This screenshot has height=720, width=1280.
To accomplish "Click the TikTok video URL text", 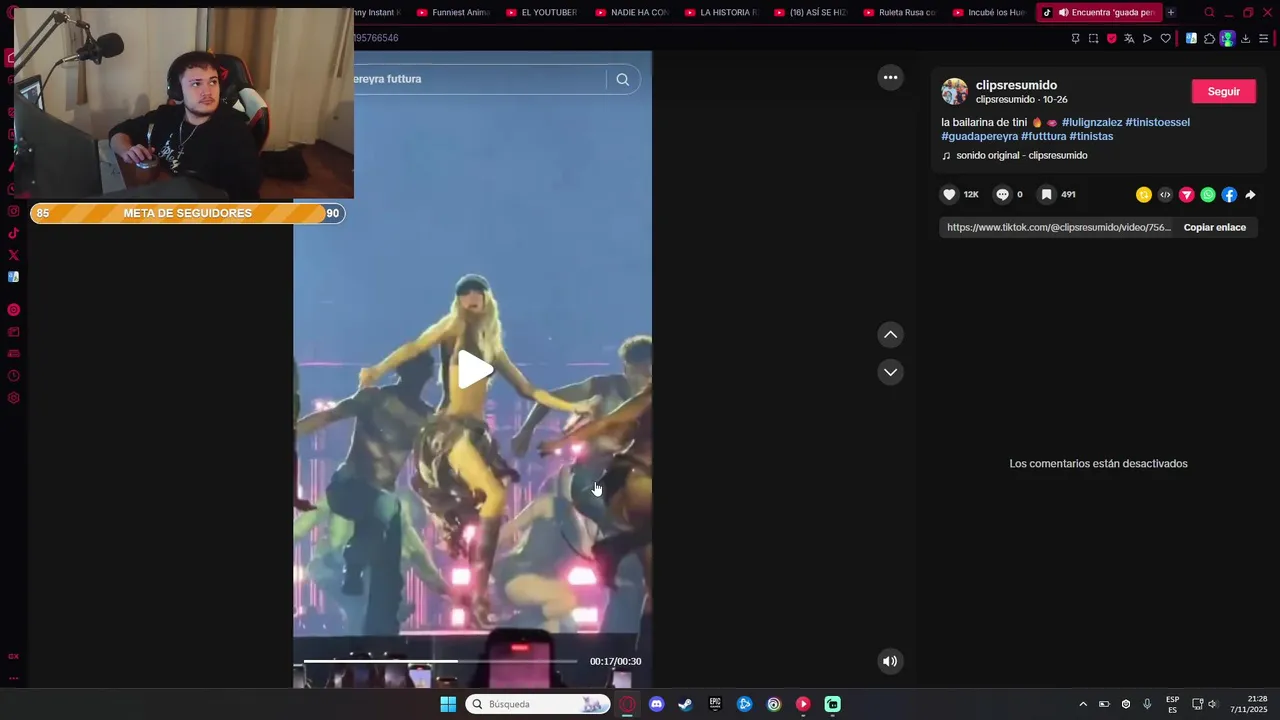I will 1059,227.
